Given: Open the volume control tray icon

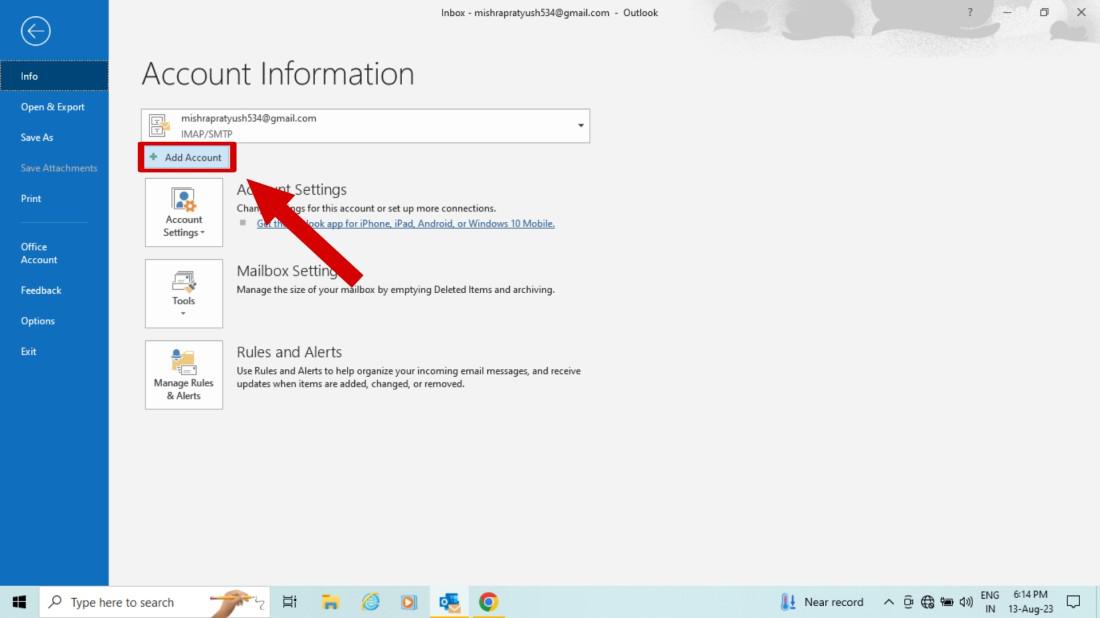Looking at the screenshot, I should (x=966, y=602).
